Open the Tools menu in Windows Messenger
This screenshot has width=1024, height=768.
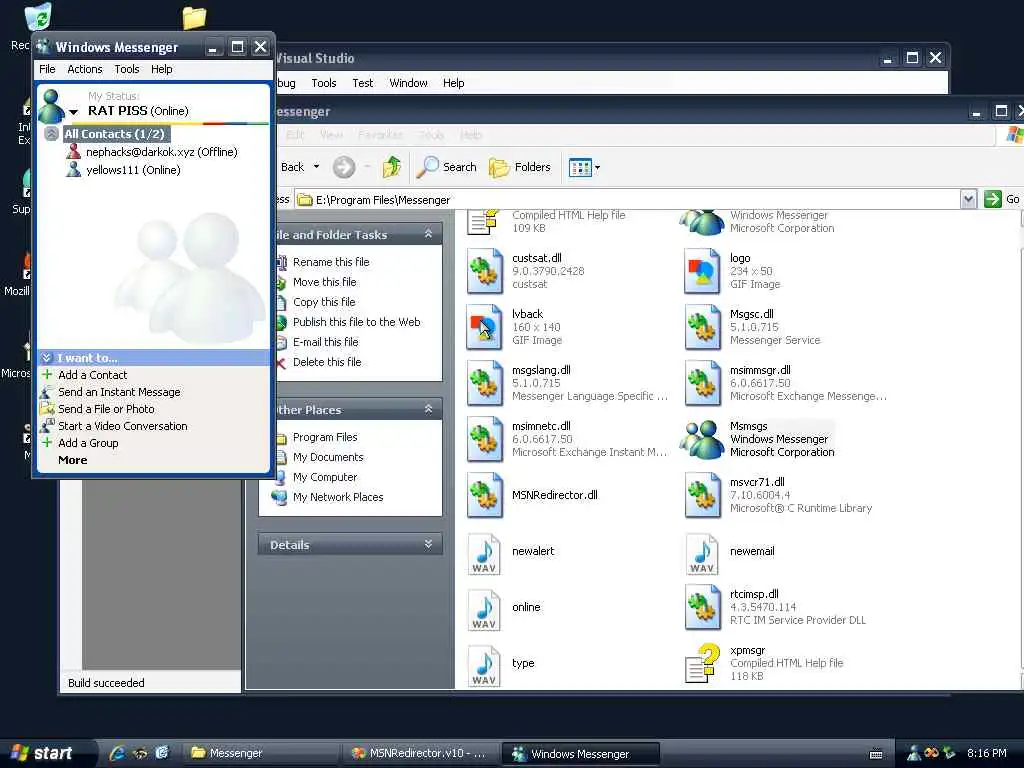(x=127, y=69)
